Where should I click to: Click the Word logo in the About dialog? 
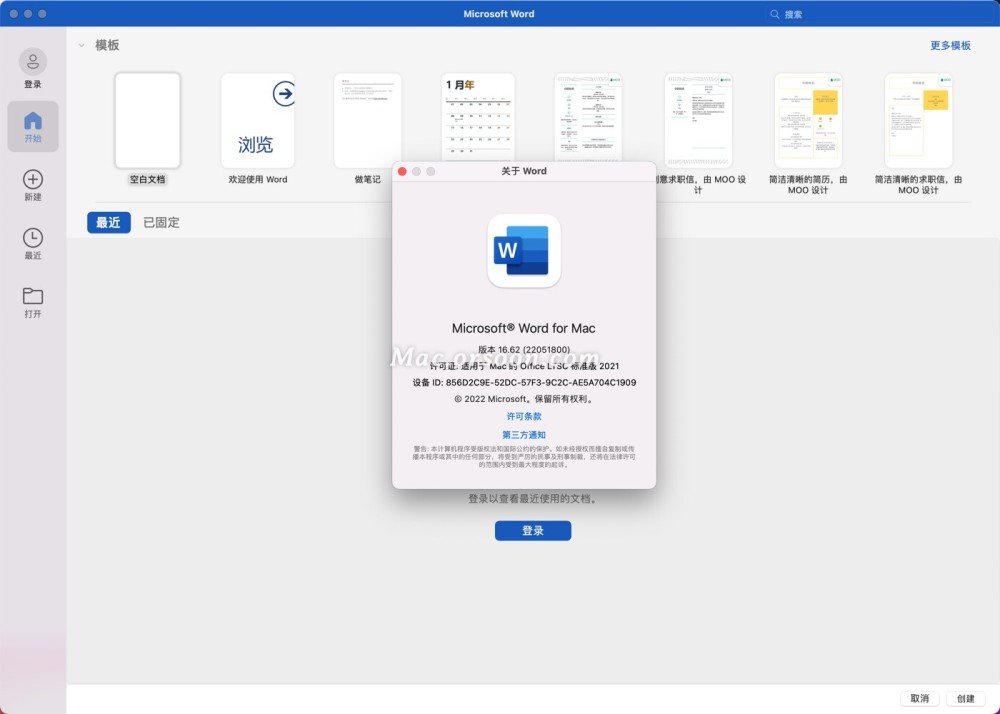[523, 253]
